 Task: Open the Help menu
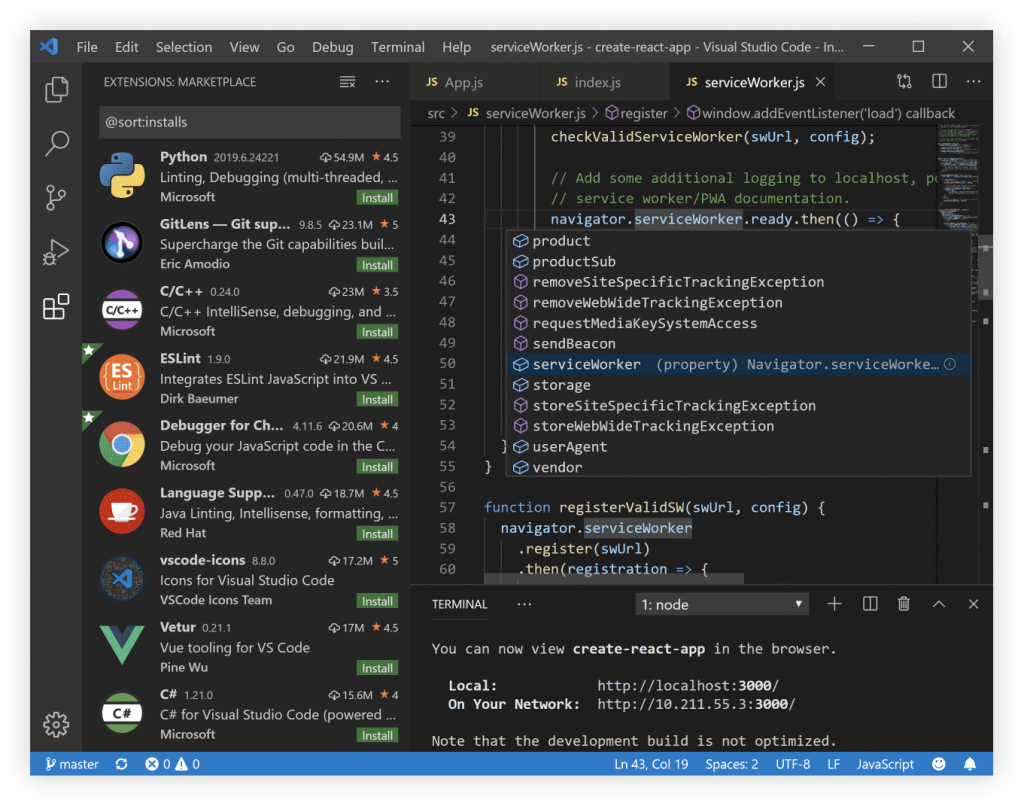pyautogui.click(x=456, y=47)
